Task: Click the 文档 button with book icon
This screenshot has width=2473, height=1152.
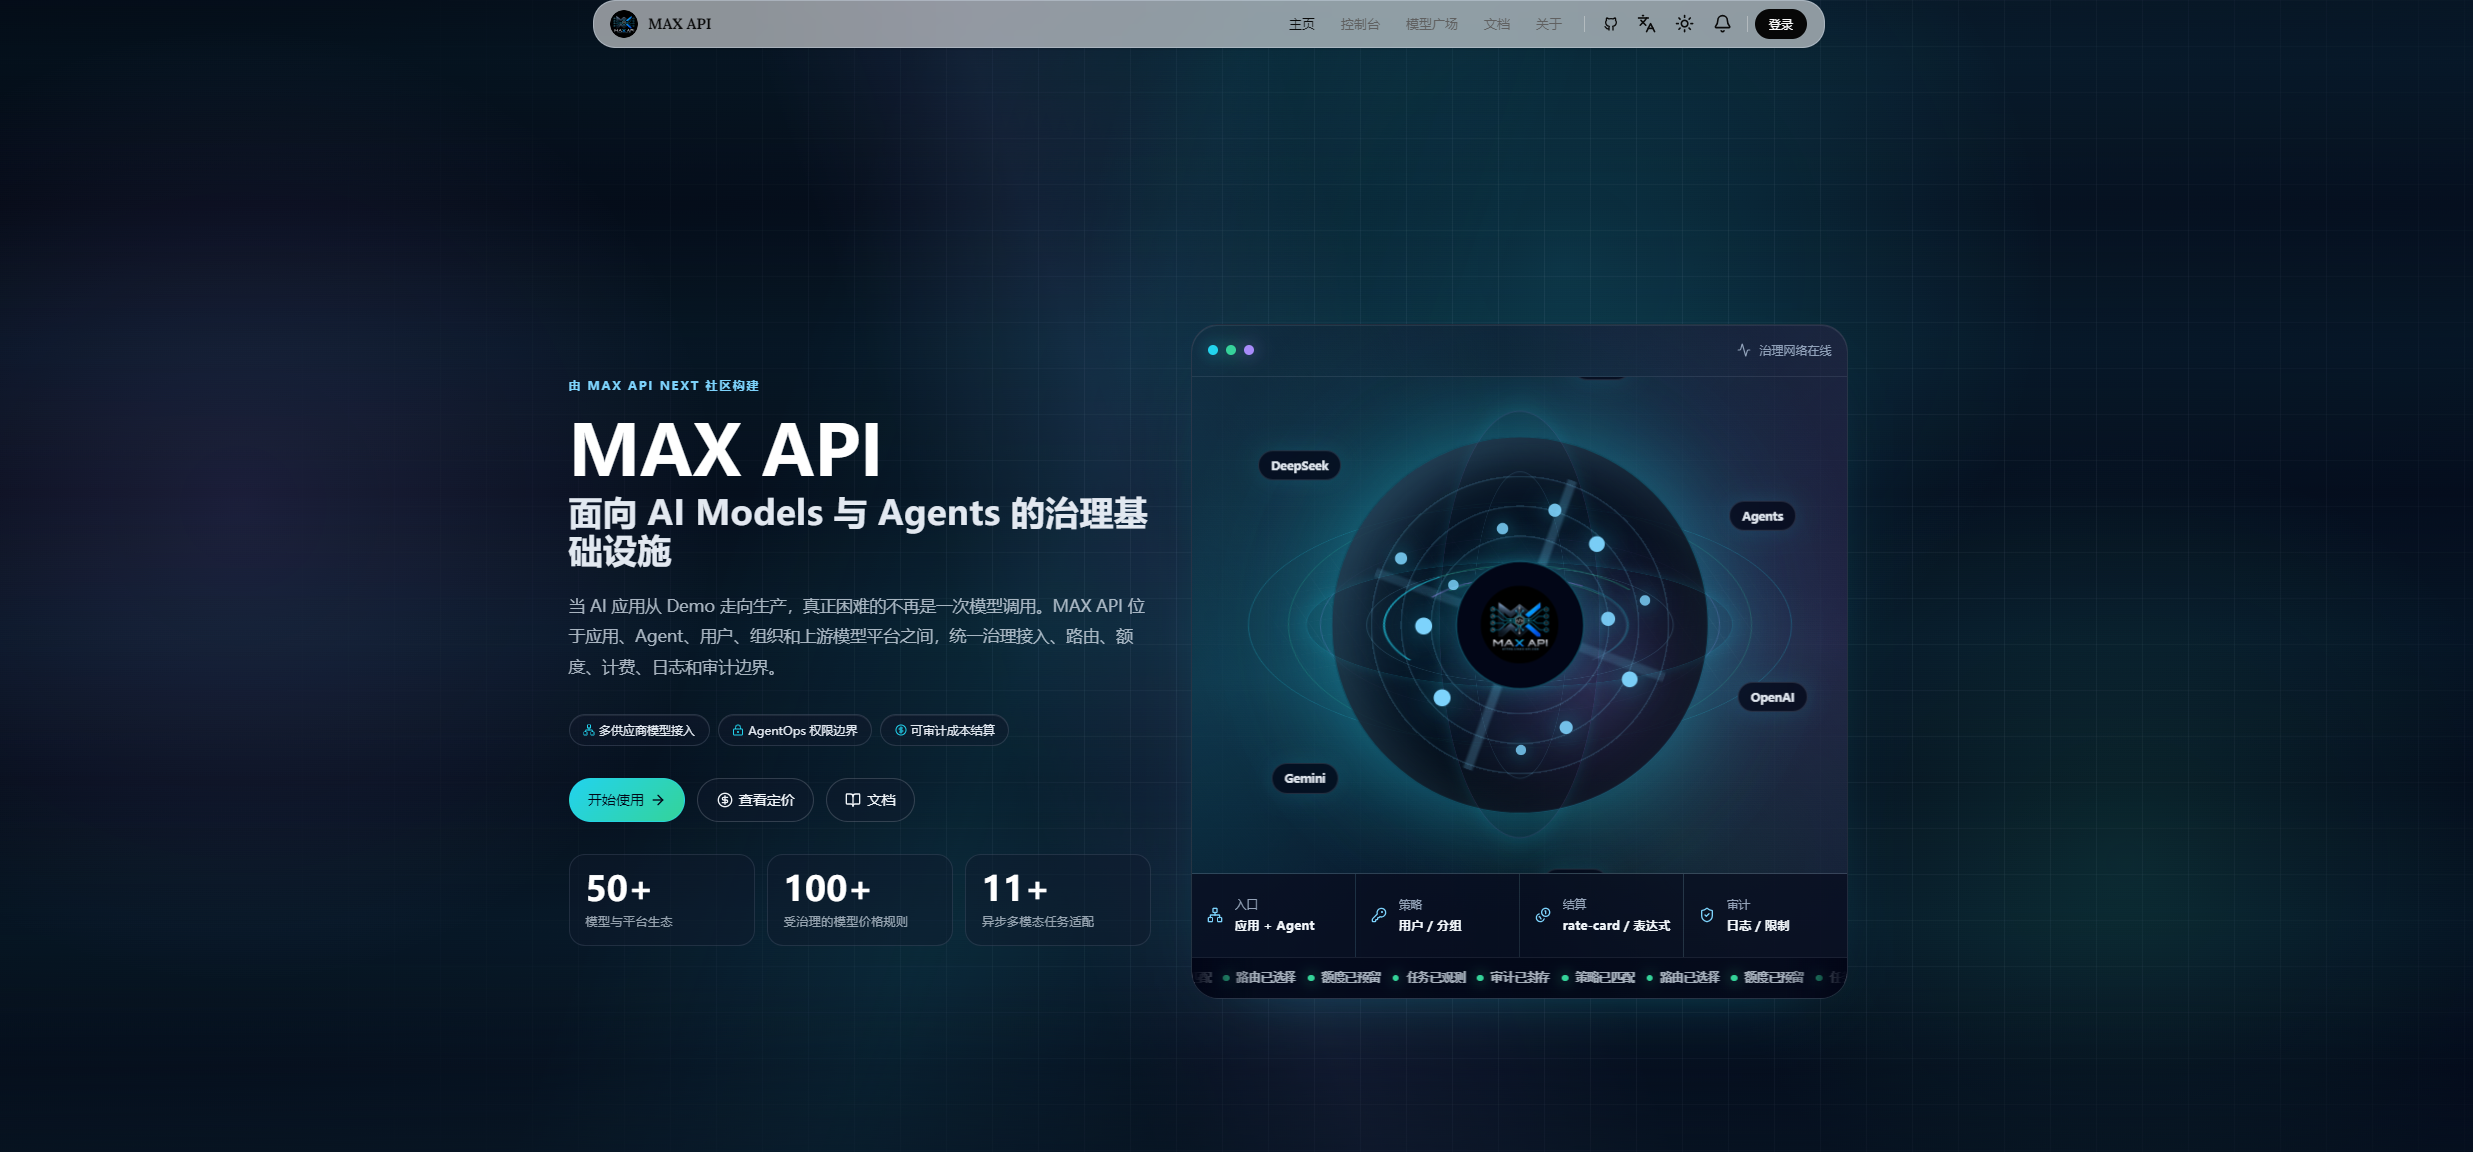Action: pos(870,800)
